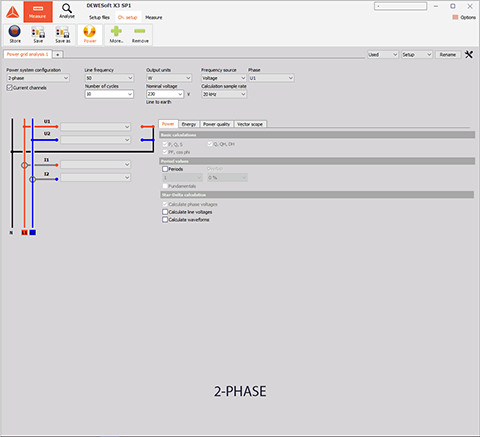
Task: Toggle the PF, cos phi checkbox
Action: (165, 152)
